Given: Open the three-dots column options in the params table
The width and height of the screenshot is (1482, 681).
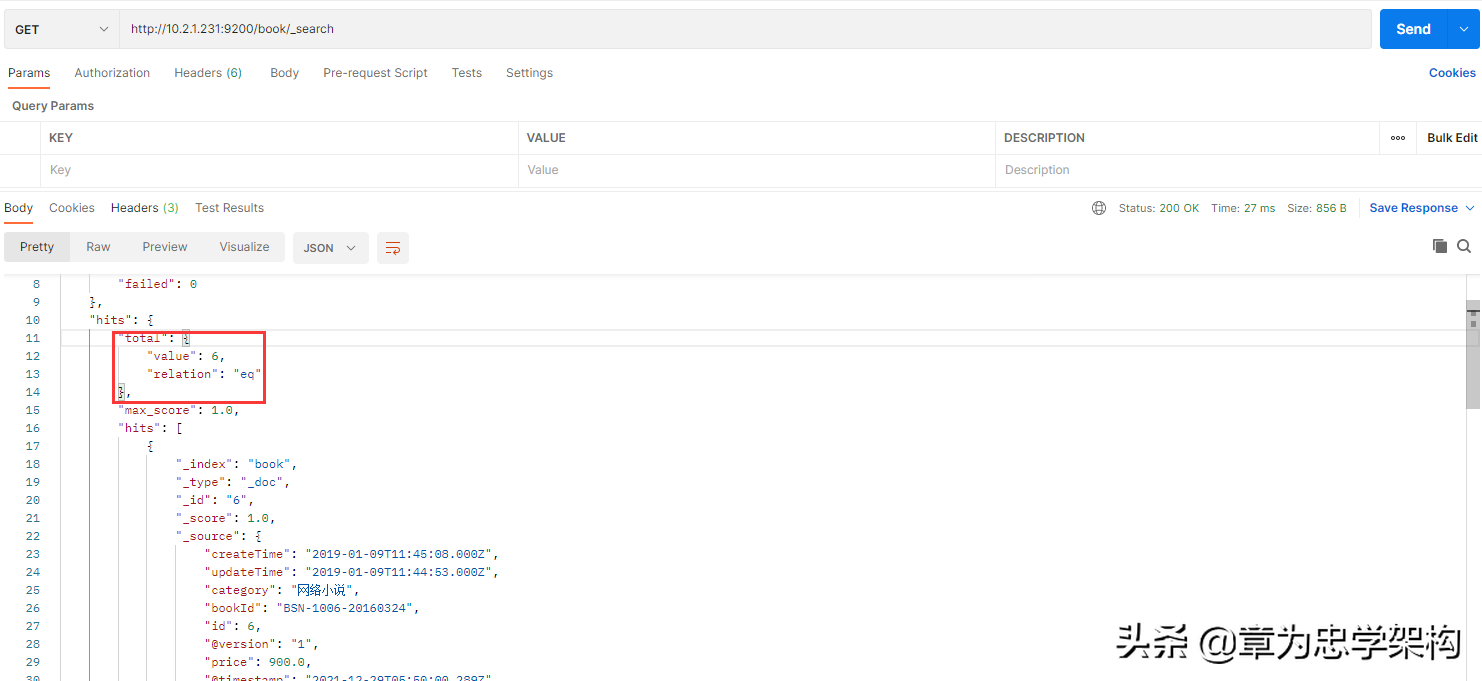Looking at the screenshot, I should coord(1398,138).
